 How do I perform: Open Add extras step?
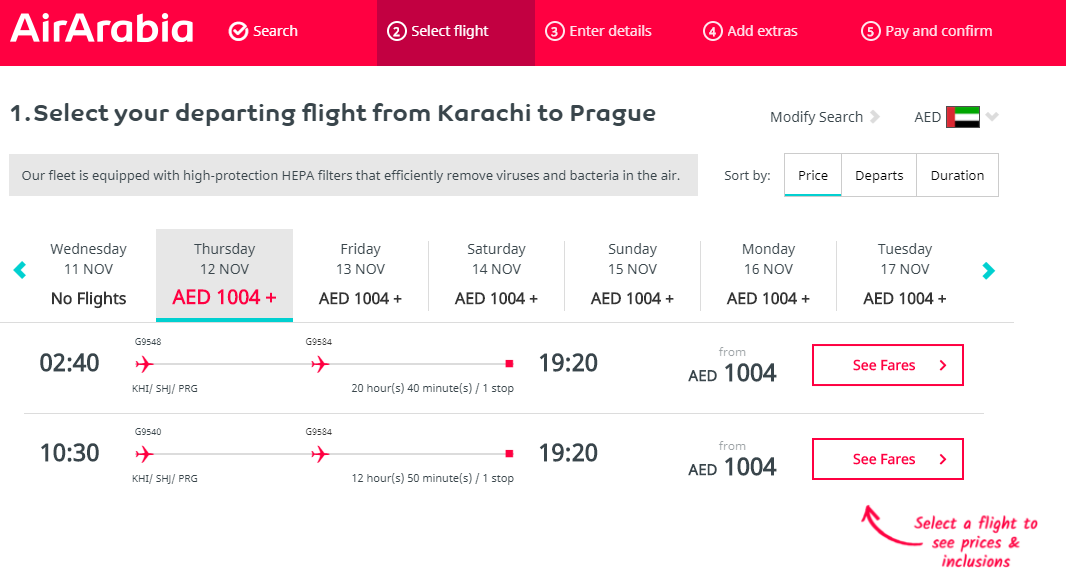point(750,31)
